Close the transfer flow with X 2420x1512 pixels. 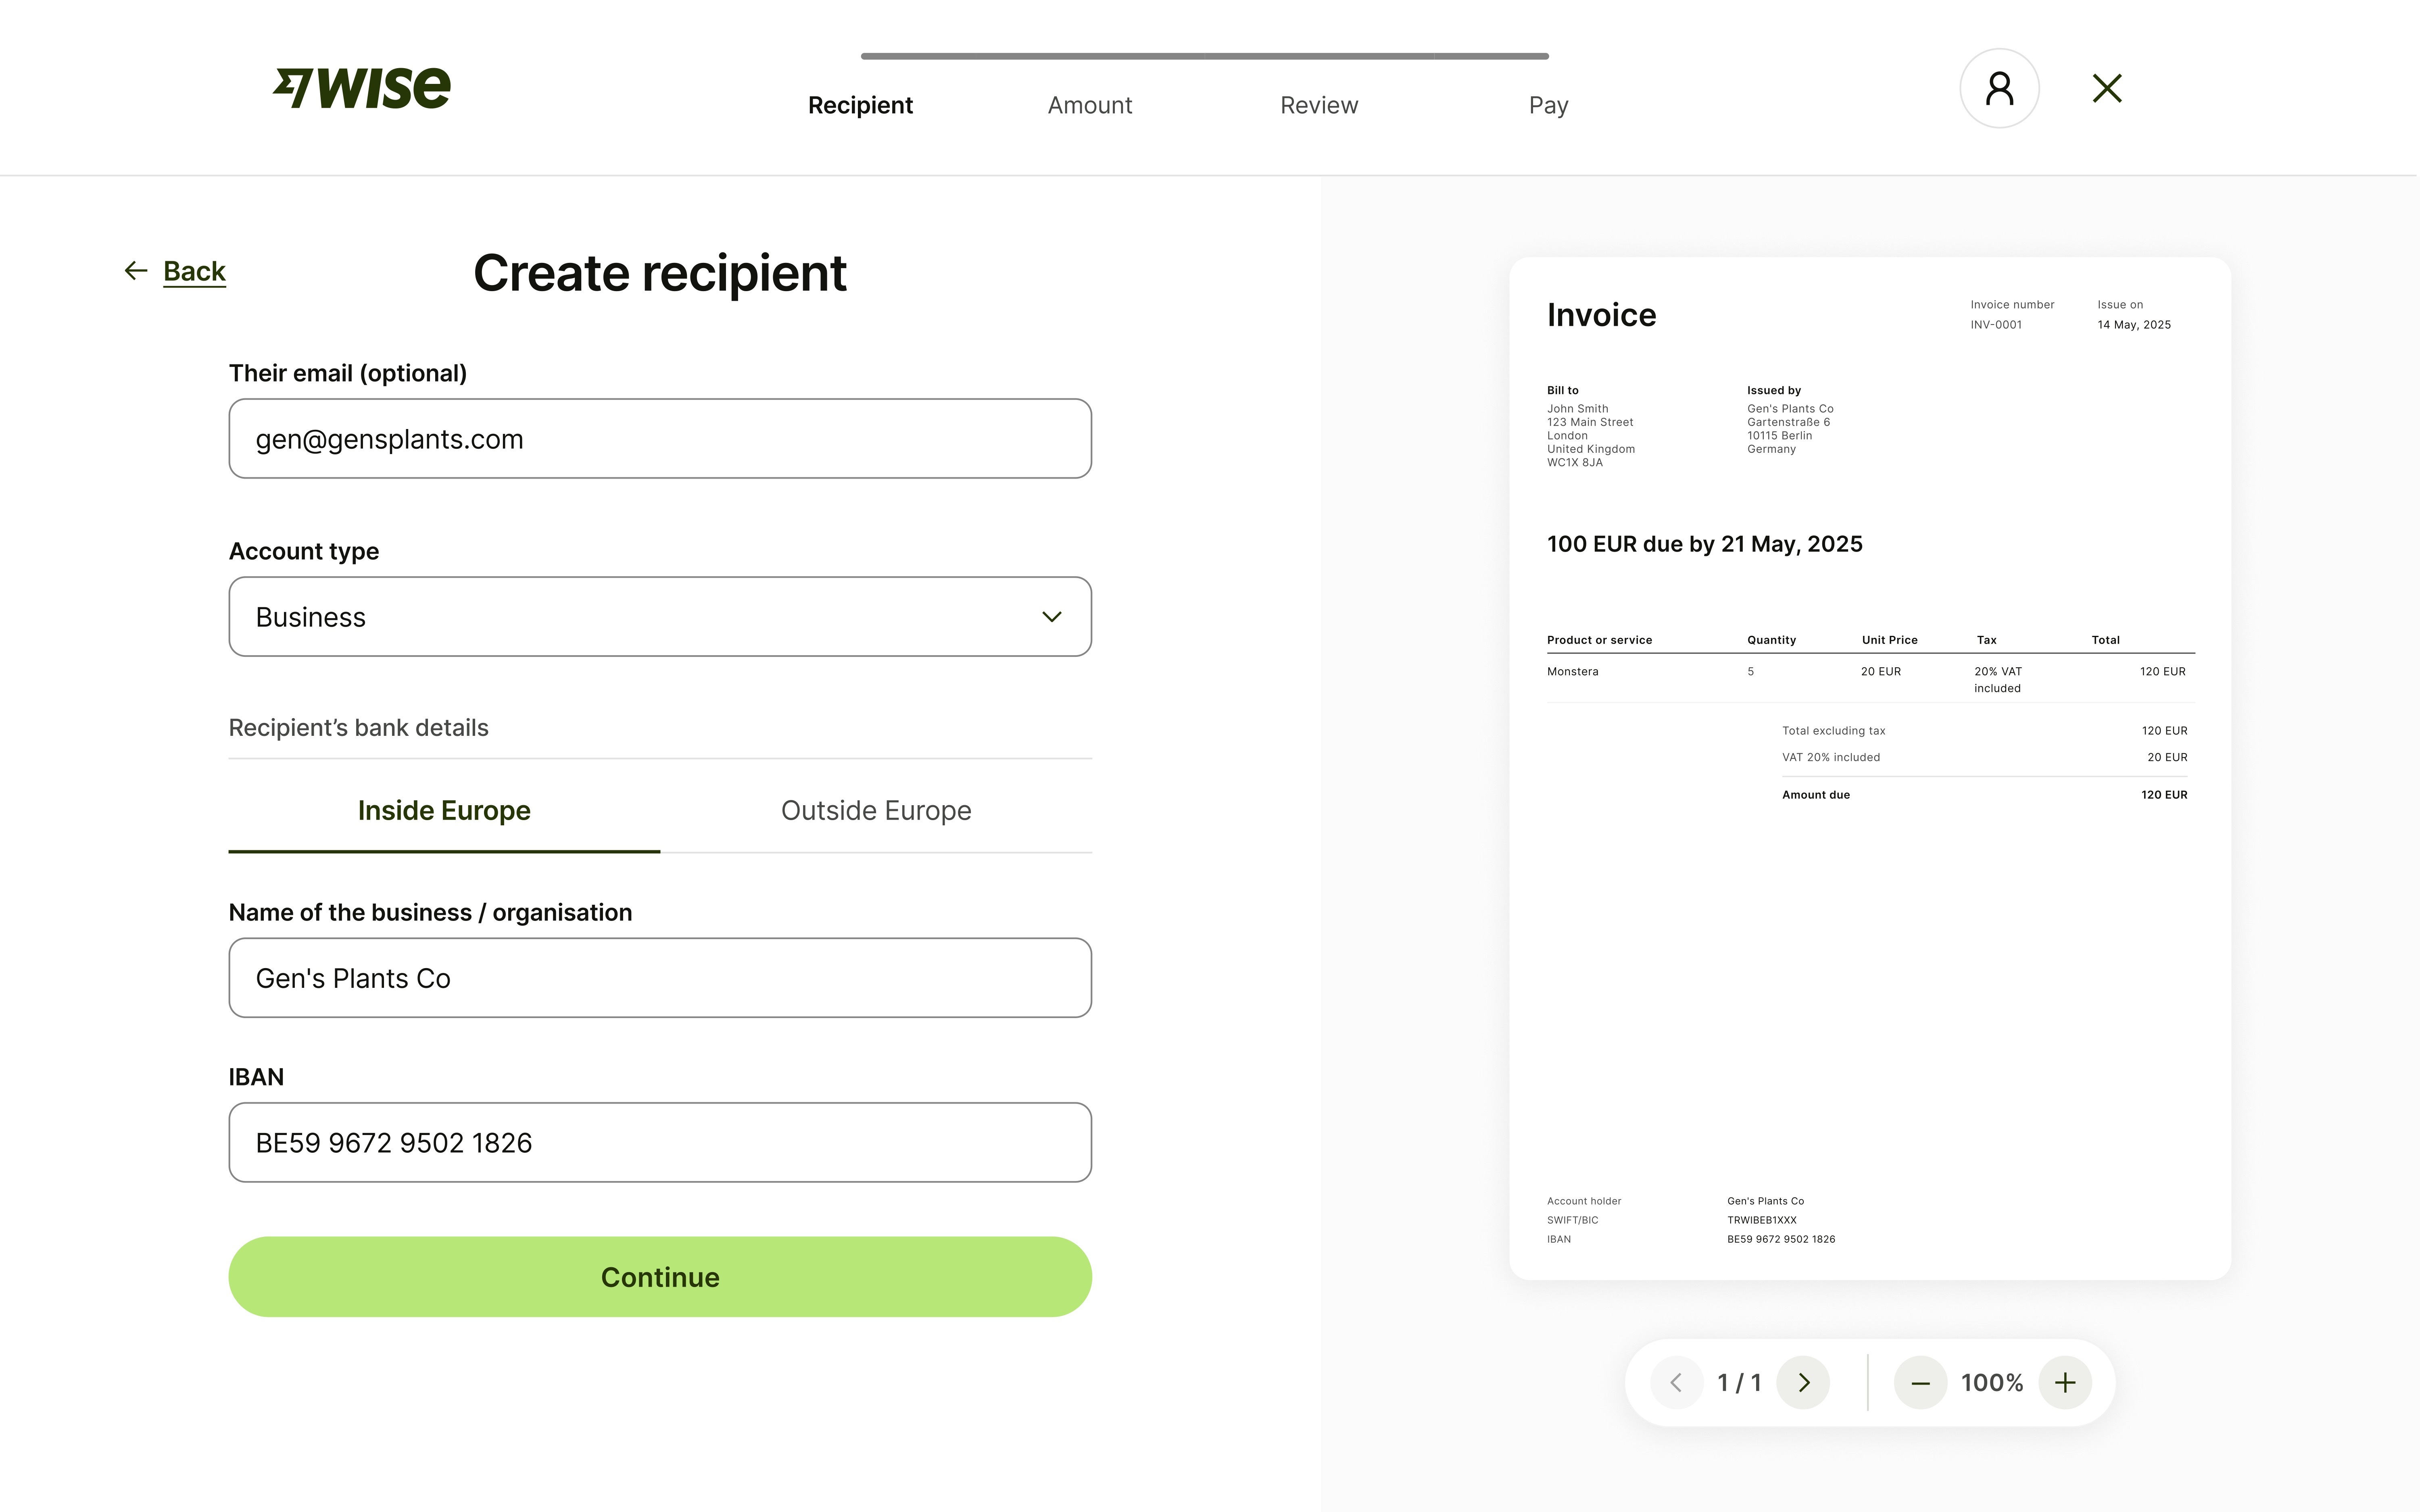tap(2107, 88)
